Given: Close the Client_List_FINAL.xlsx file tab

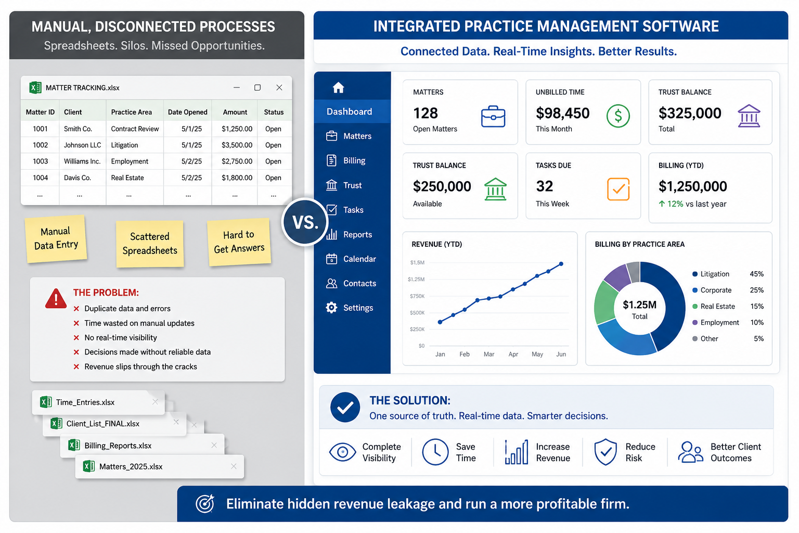Looking at the screenshot, I should [x=176, y=422].
